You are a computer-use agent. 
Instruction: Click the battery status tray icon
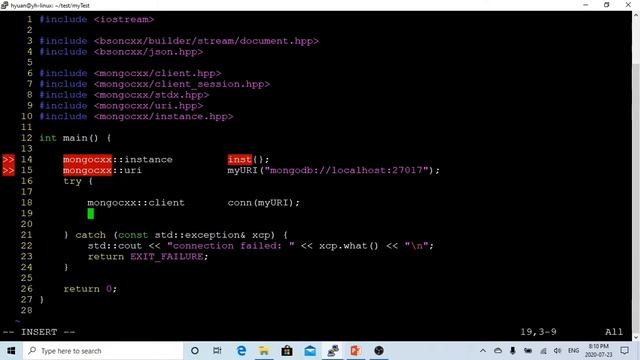[528, 351]
